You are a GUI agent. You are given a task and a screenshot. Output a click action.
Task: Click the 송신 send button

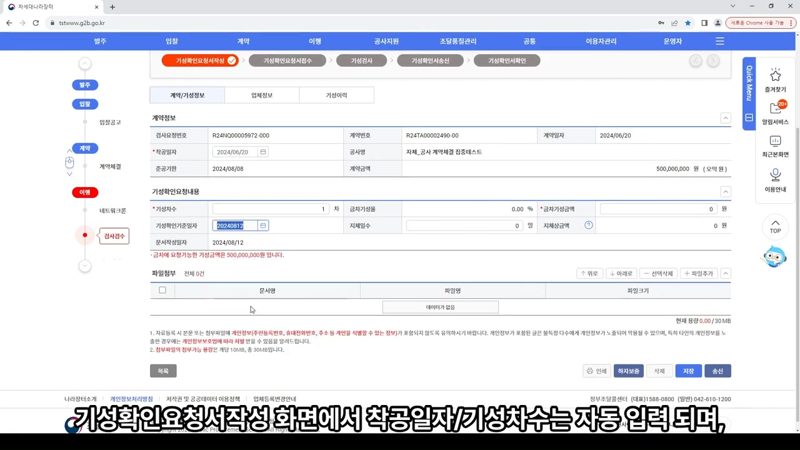click(x=717, y=371)
